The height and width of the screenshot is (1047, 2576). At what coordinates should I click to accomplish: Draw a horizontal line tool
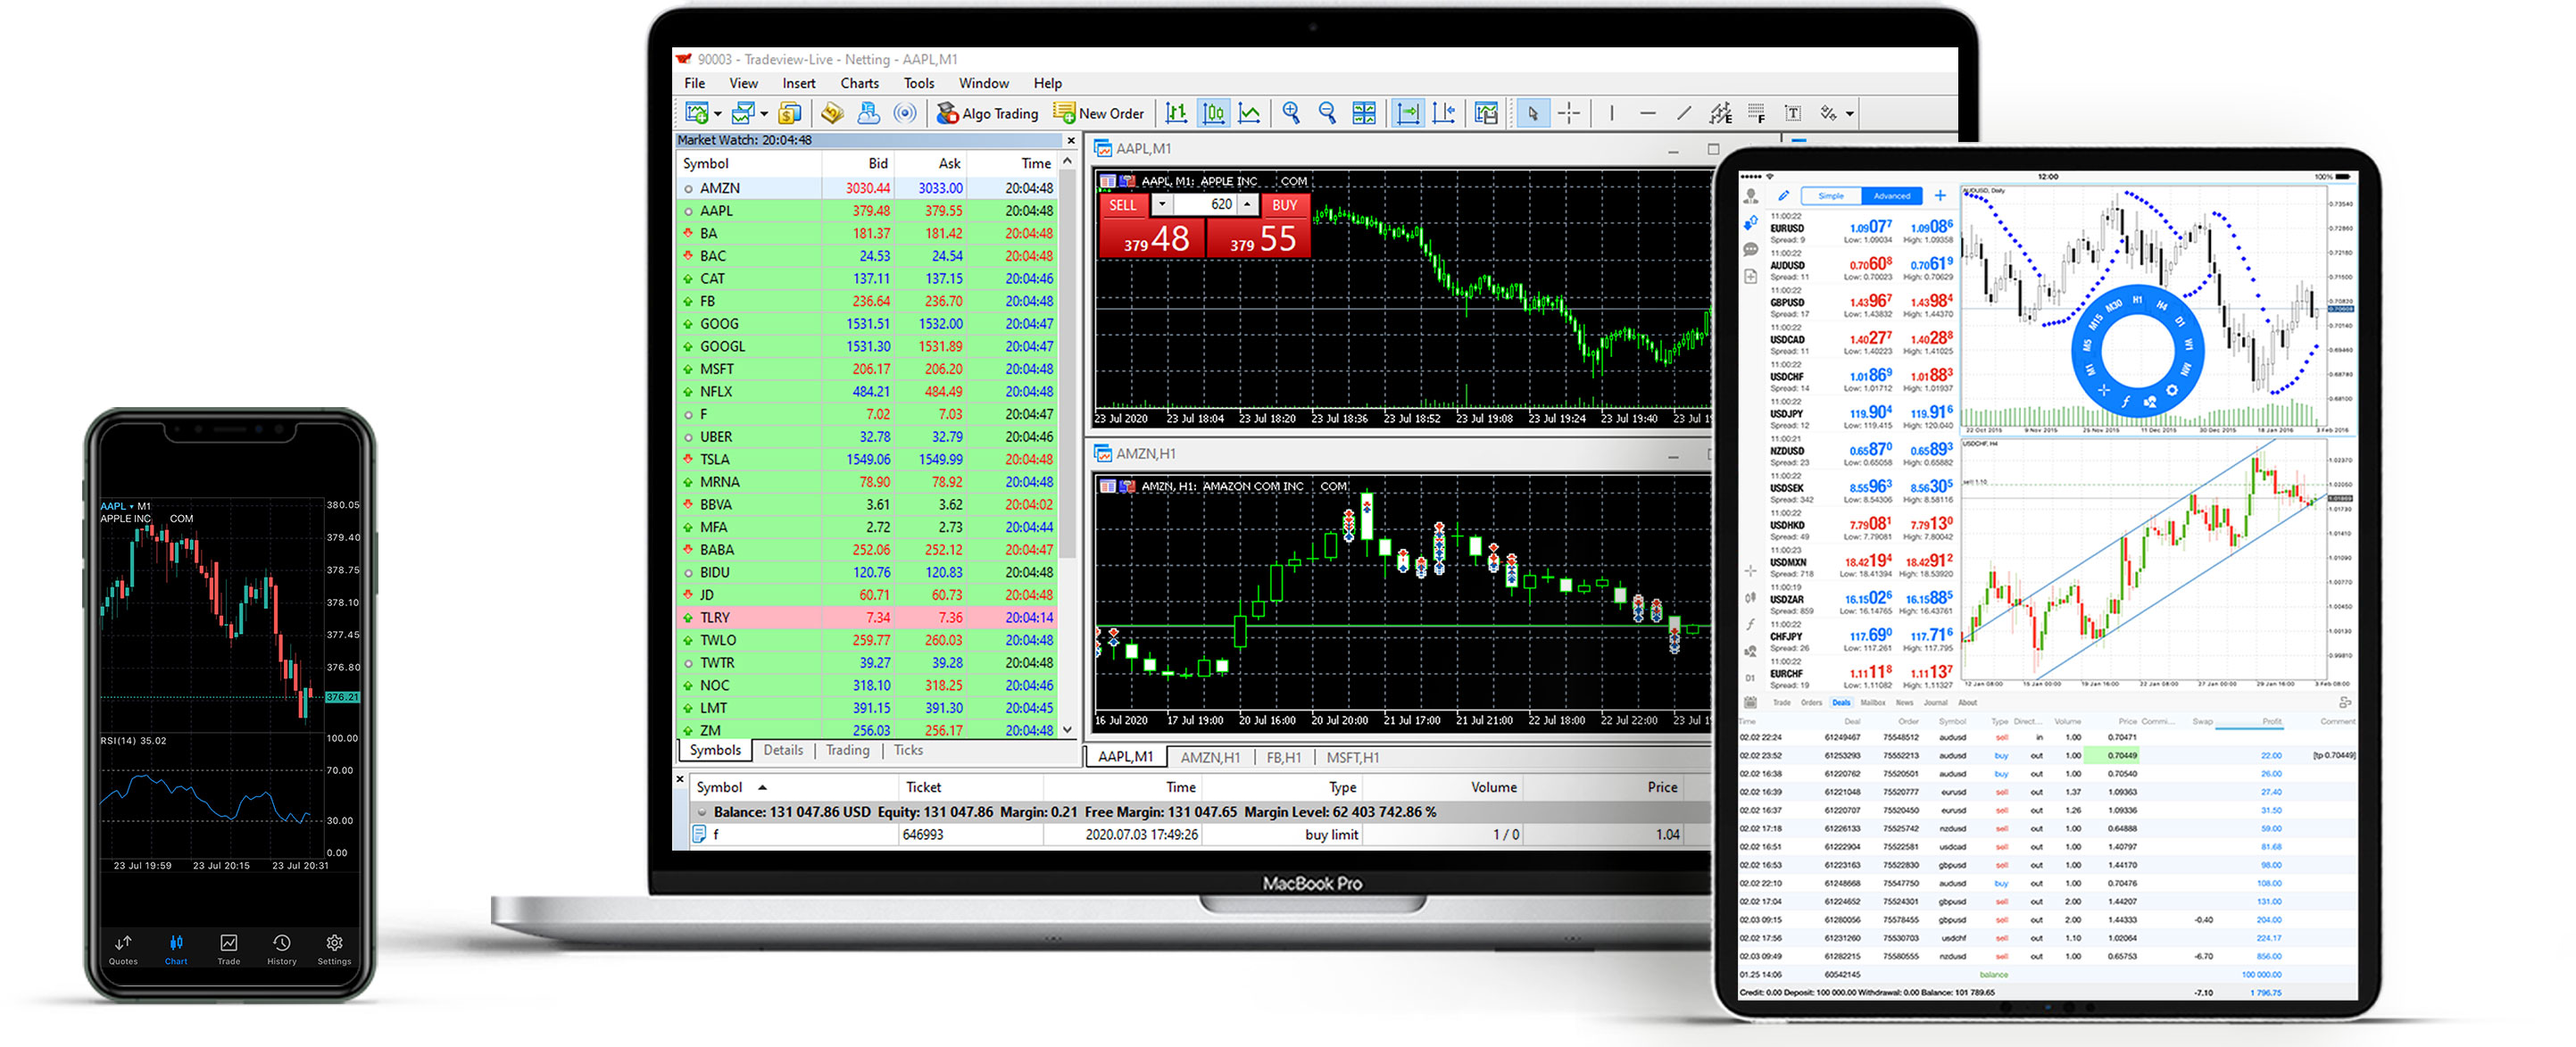point(1647,113)
